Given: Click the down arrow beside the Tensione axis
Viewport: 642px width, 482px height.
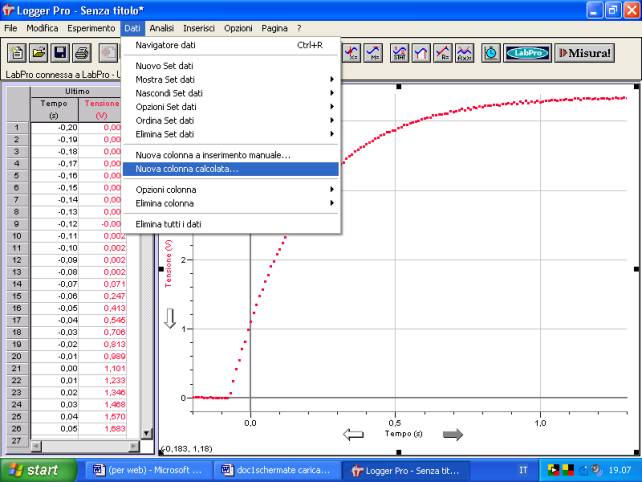Looking at the screenshot, I should [169, 319].
